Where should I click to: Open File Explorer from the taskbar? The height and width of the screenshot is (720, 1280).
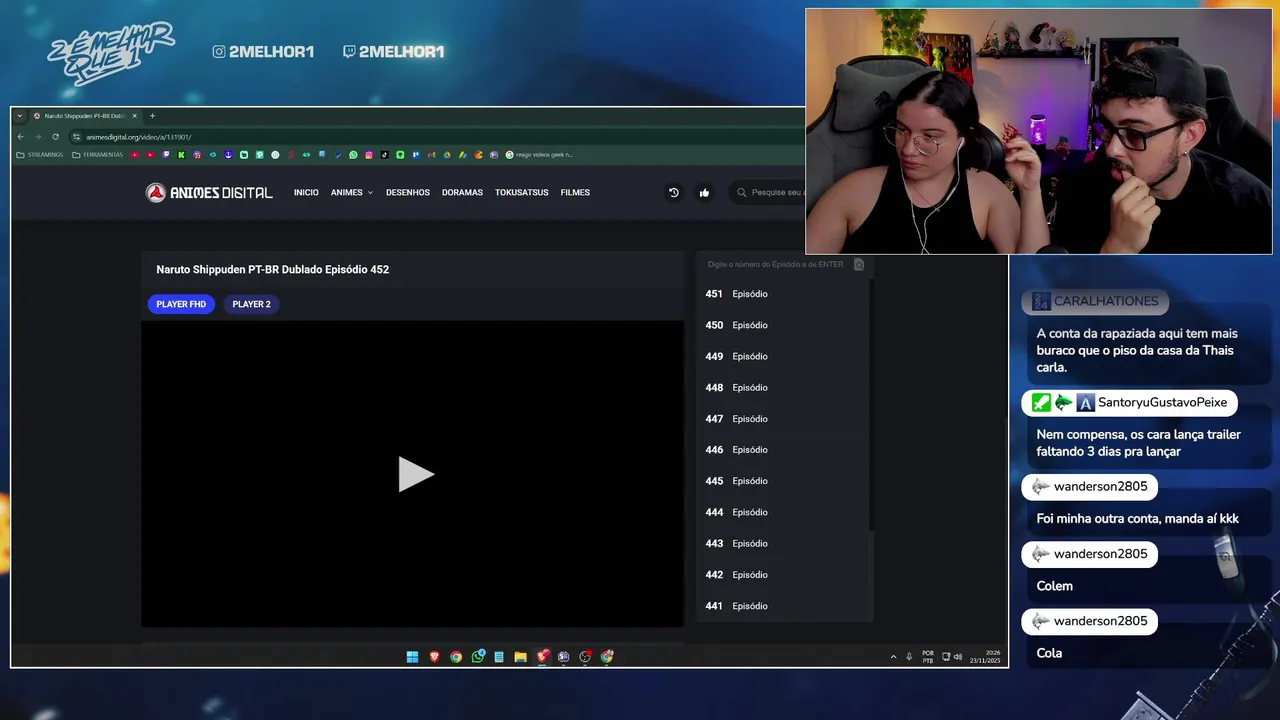pyautogui.click(x=520, y=657)
